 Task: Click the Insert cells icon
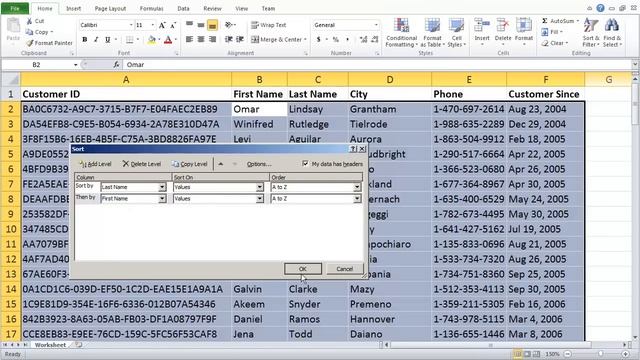[482, 25]
